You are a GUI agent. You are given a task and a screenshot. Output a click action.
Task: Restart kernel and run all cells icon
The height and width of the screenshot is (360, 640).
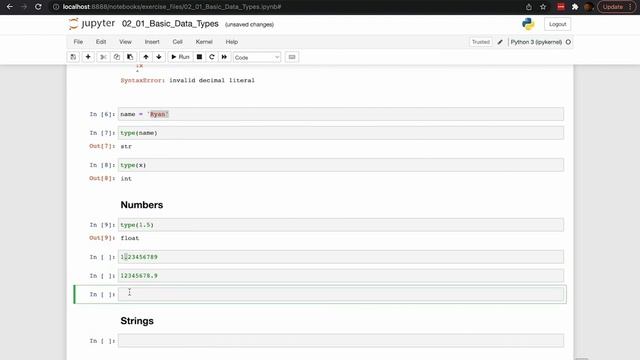(x=224, y=57)
